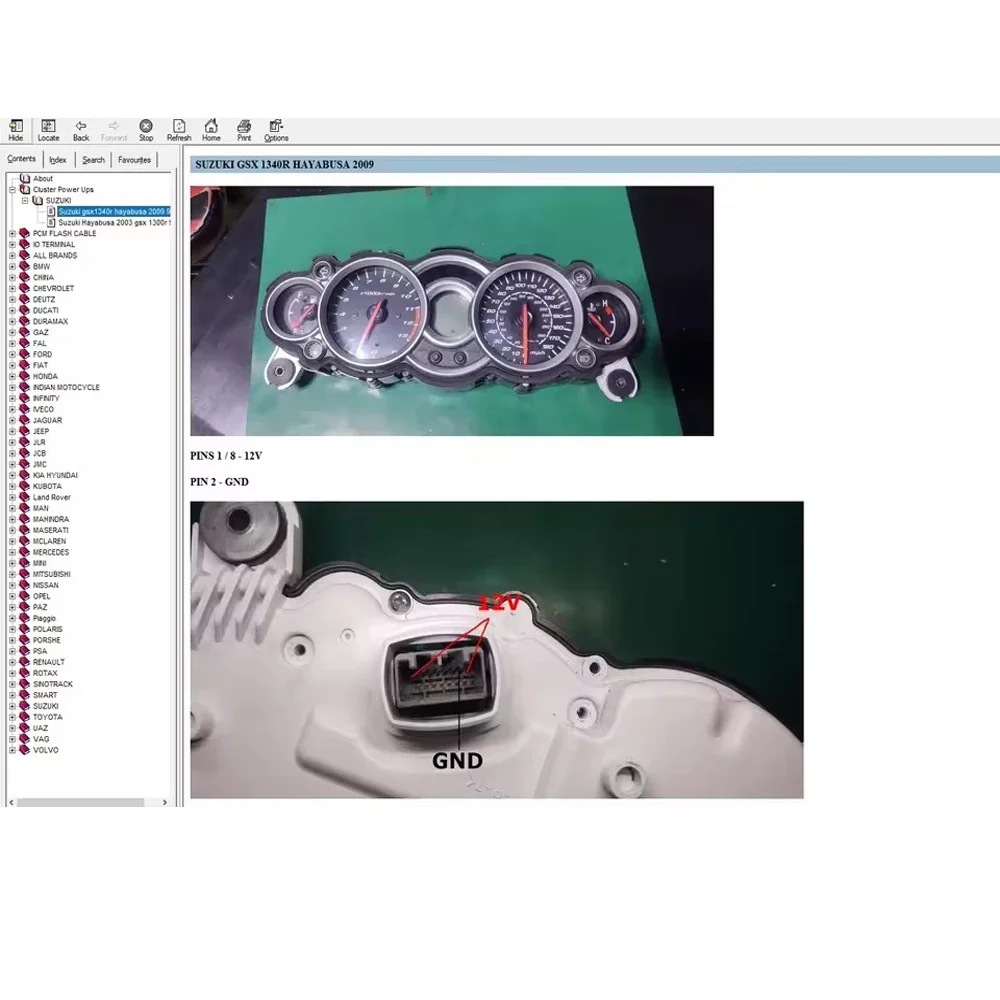Expand the TOYOTA tree node
The image size is (1000, 1000).
[12, 718]
